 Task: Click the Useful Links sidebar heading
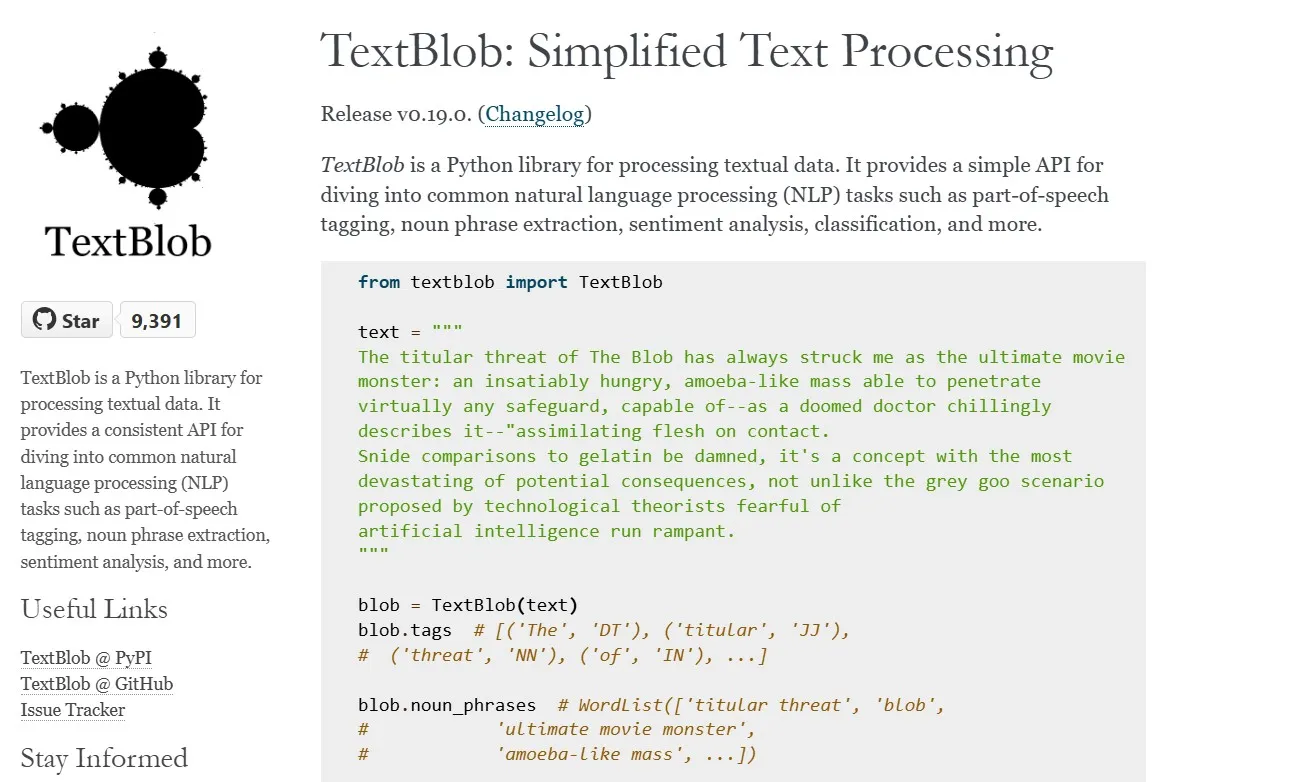tap(94, 609)
